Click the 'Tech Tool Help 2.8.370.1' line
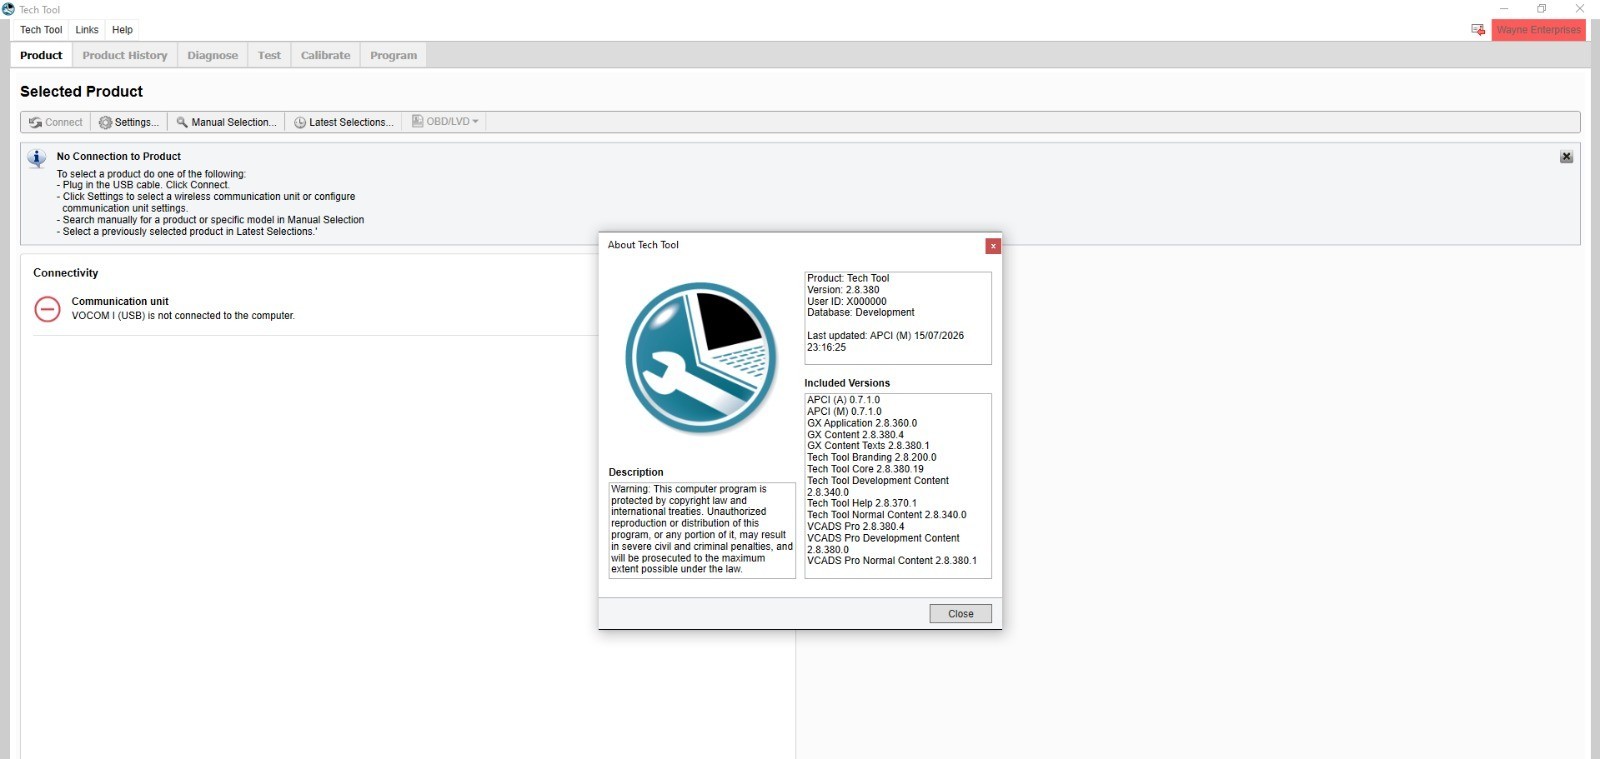The height and width of the screenshot is (759, 1600). 862,503
